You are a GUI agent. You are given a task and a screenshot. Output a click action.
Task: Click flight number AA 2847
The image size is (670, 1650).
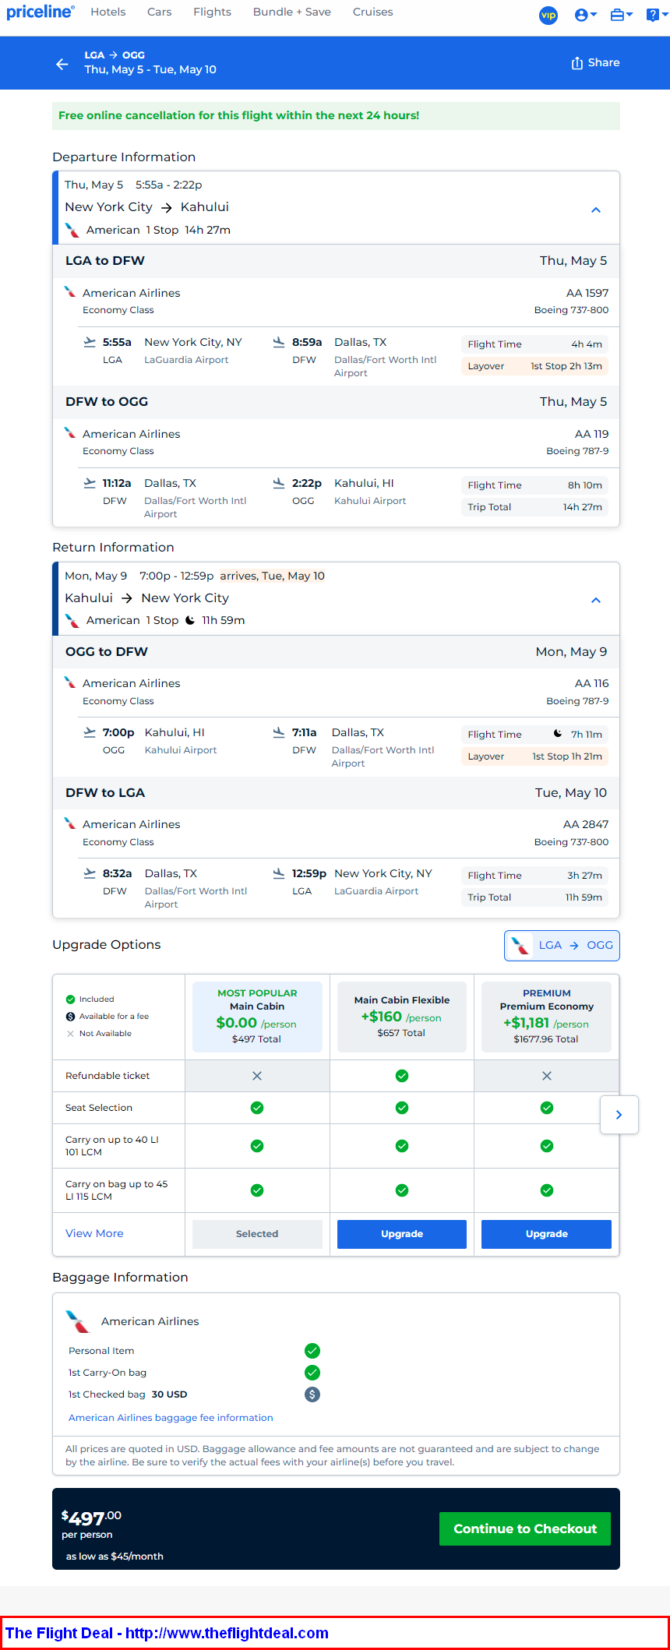(586, 825)
